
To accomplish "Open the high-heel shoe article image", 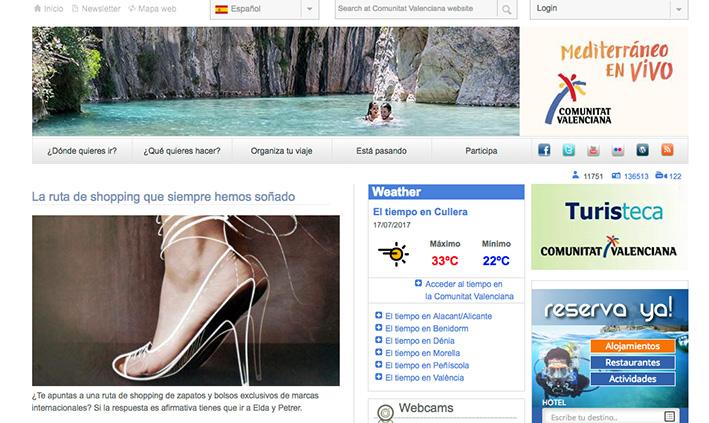I will pyautogui.click(x=185, y=300).
